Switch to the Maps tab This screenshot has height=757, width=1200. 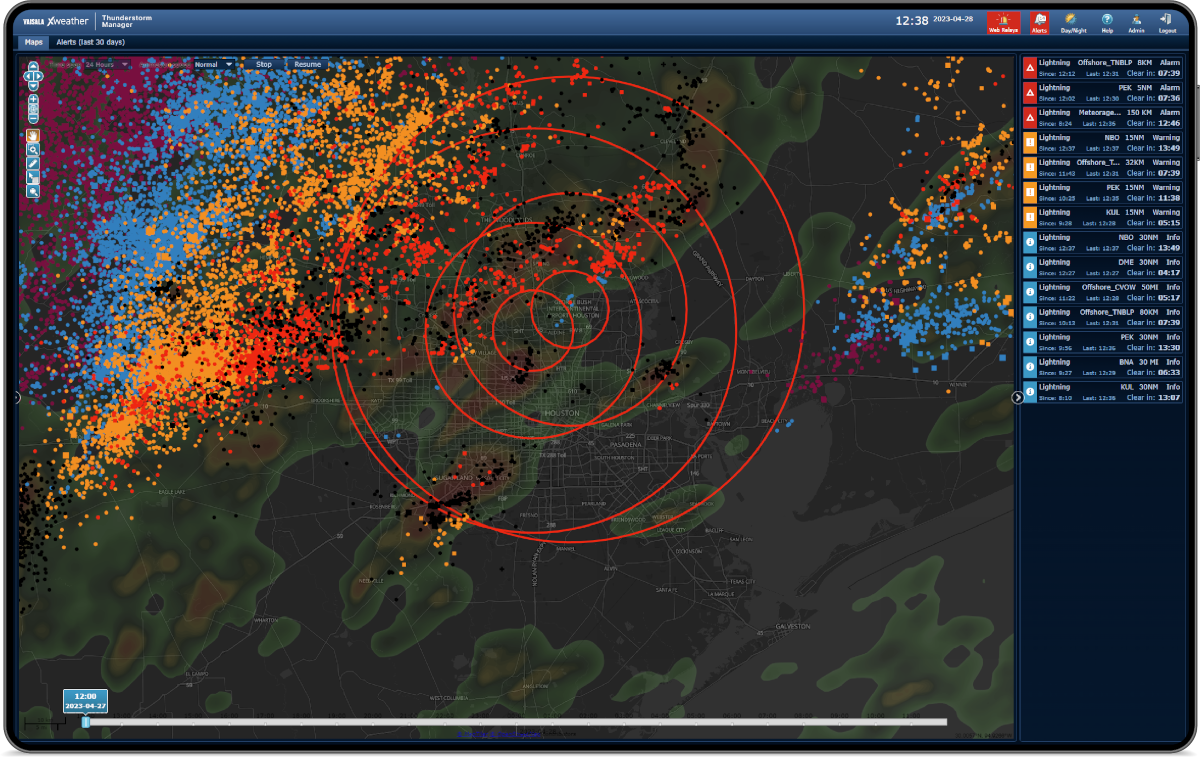pyautogui.click(x=34, y=43)
